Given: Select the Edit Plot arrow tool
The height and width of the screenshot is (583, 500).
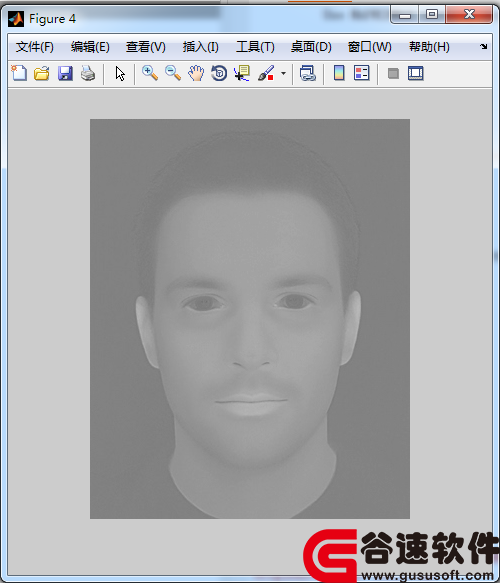Looking at the screenshot, I should point(120,73).
